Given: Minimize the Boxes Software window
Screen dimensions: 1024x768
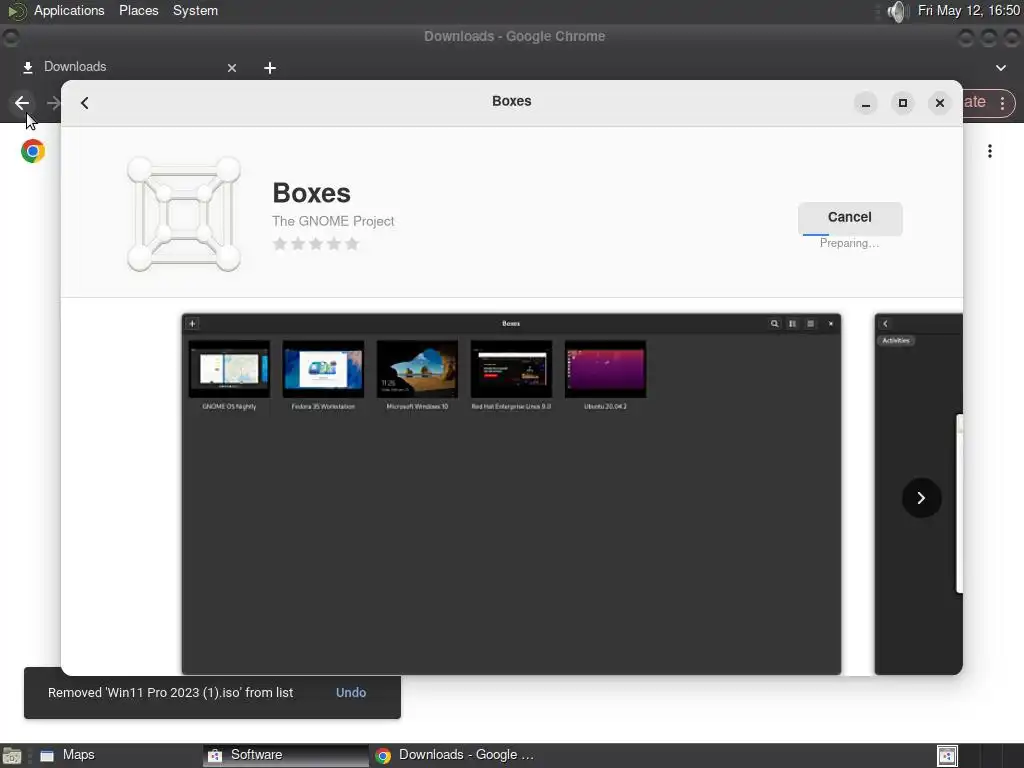Looking at the screenshot, I should pos(866,103).
